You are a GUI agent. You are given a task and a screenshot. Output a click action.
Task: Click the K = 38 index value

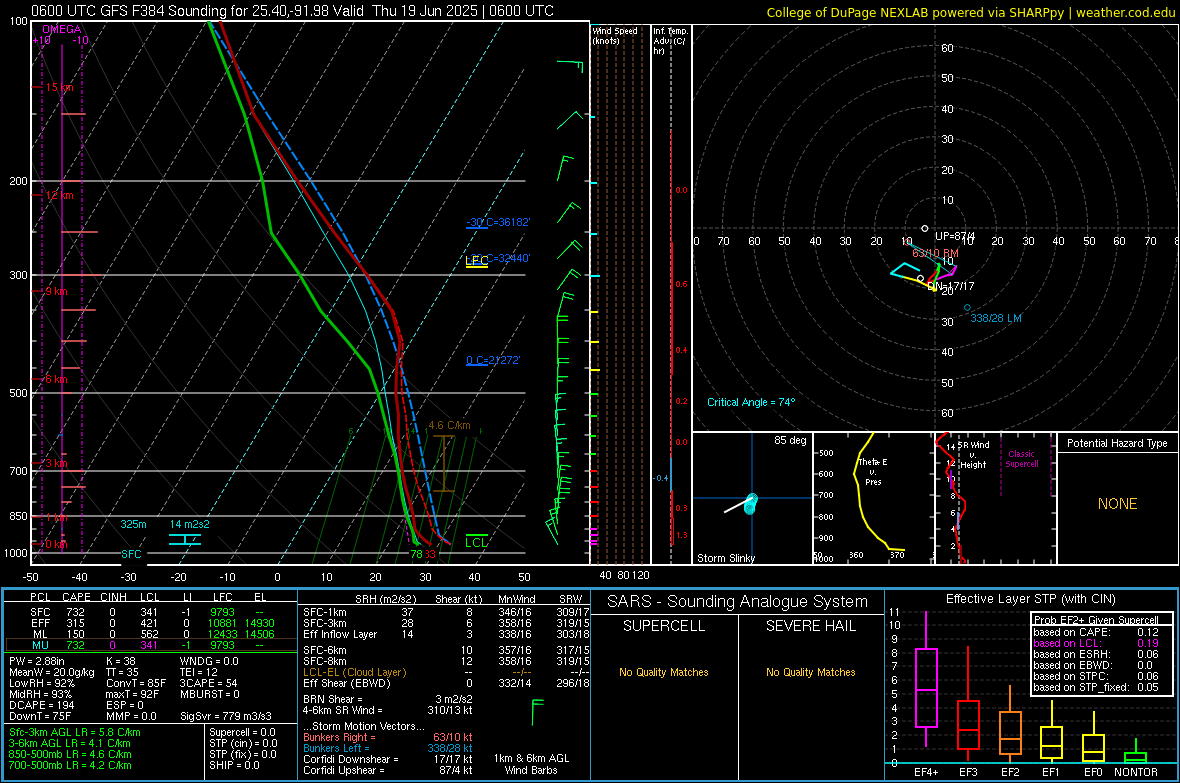120,661
